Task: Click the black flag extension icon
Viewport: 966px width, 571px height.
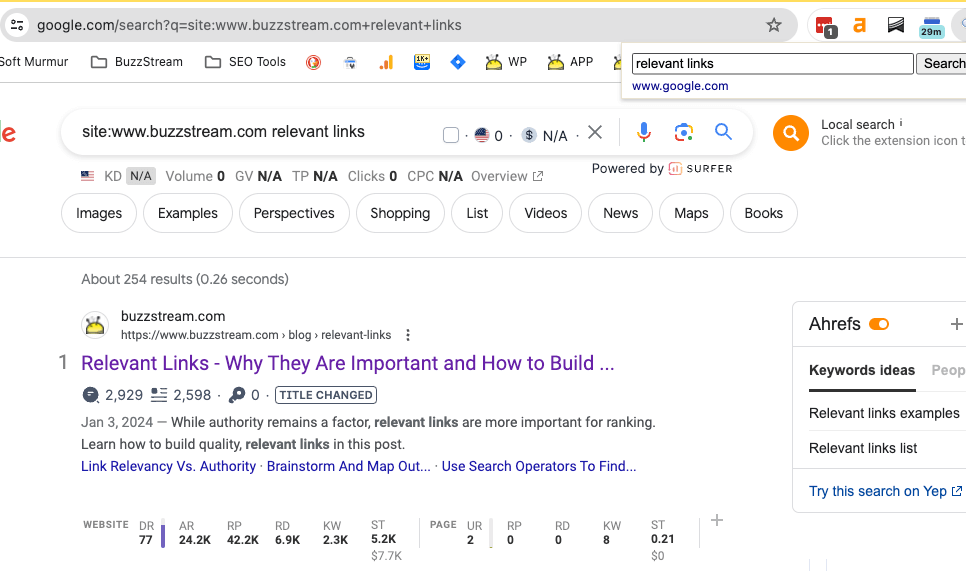Action: point(896,25)
